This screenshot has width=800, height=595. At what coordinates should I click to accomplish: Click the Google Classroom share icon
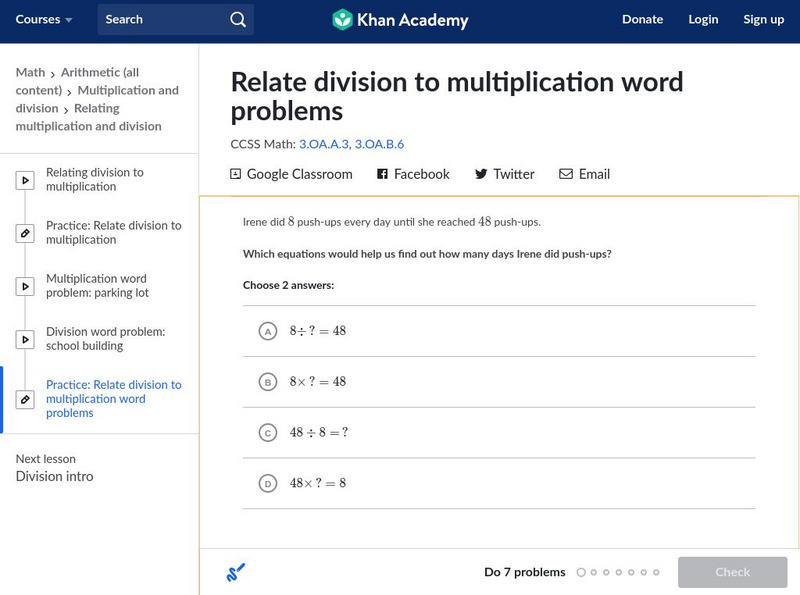pos(235,174)
